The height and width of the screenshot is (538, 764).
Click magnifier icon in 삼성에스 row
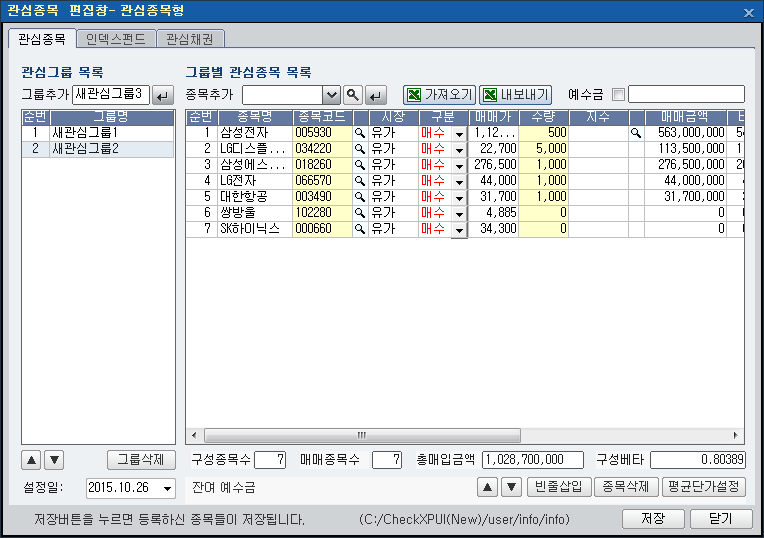[360, 165]
